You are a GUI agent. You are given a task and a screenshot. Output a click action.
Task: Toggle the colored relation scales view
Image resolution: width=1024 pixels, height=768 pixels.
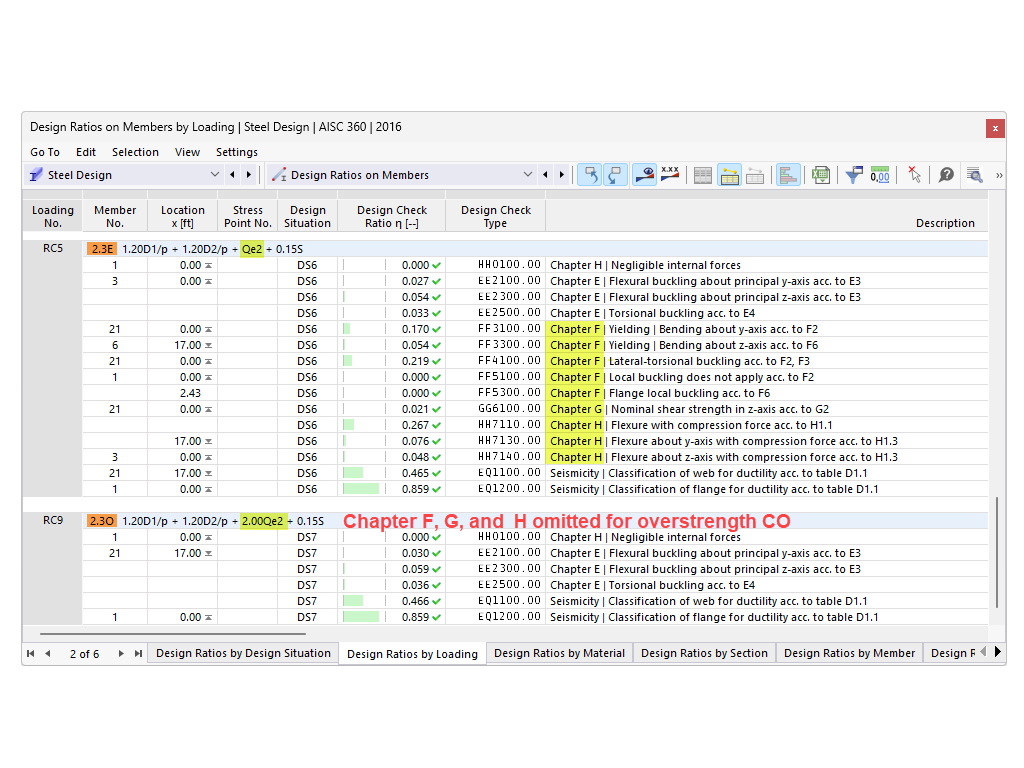click(788, 174)
